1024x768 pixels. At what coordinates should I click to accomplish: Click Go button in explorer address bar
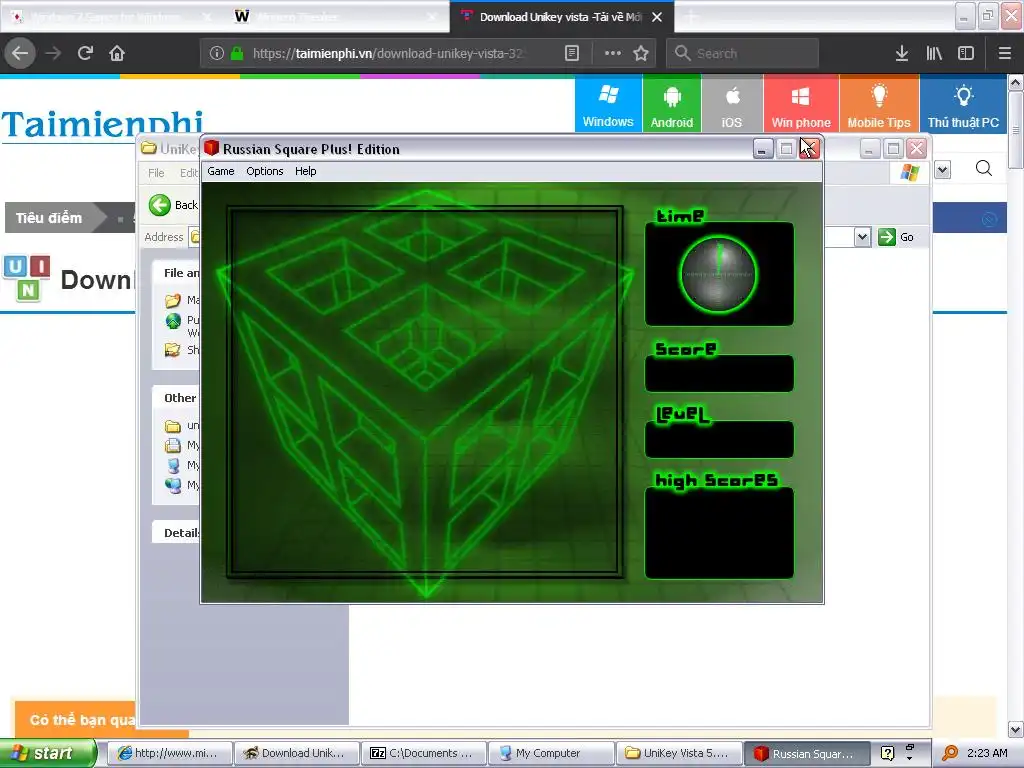point(896,236)
